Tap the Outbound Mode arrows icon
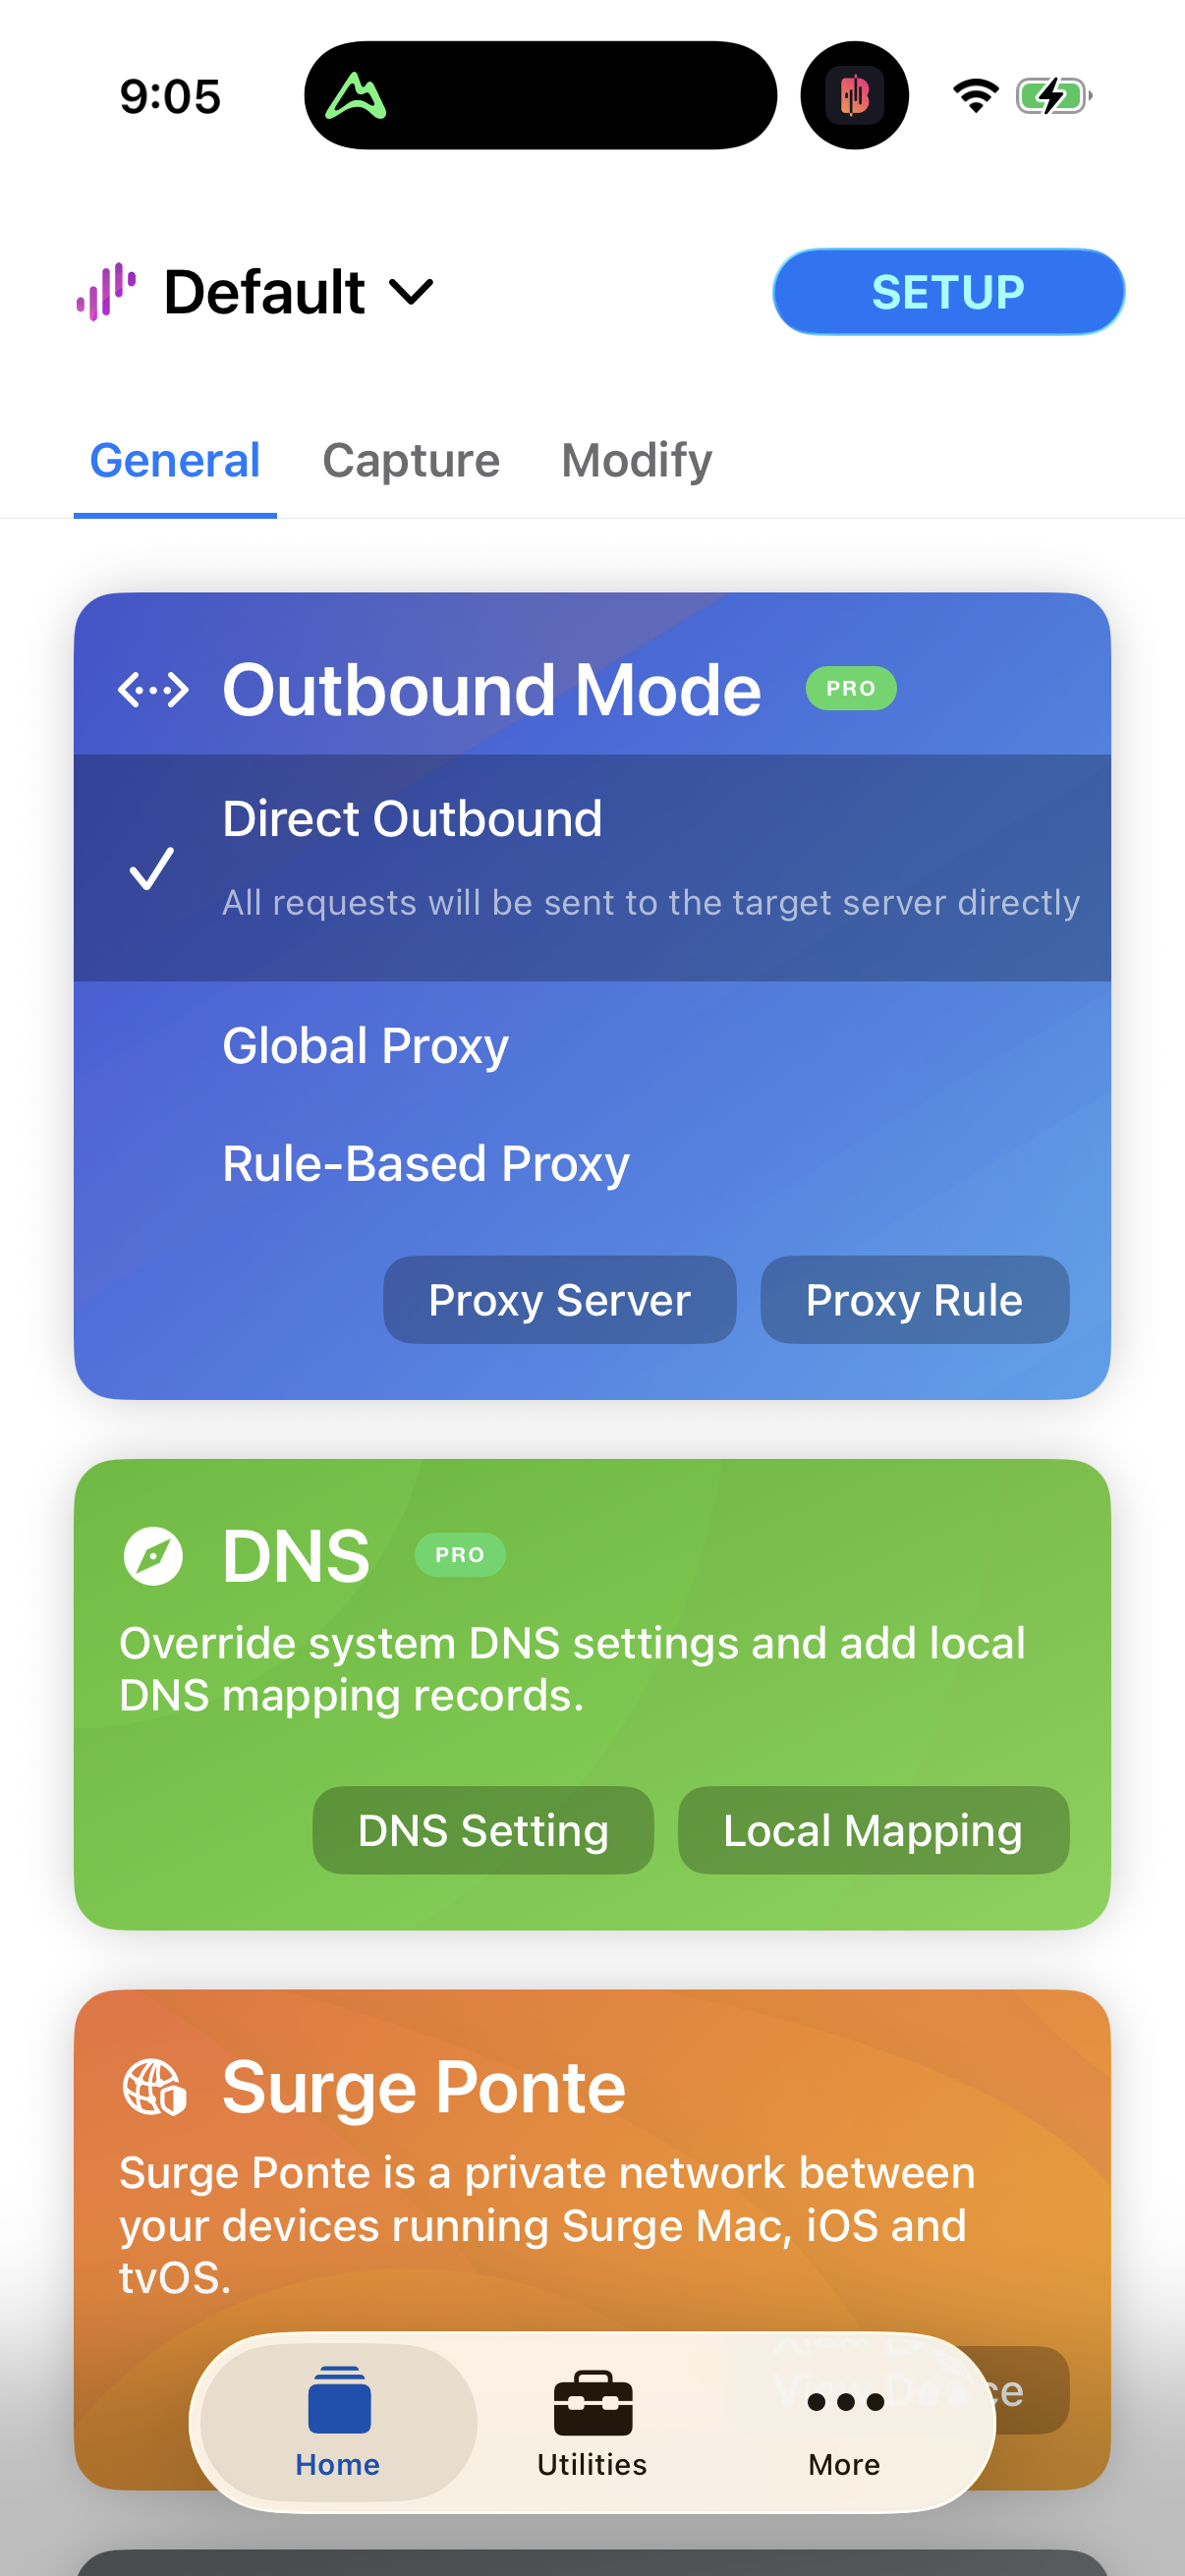This screenshot has height=2576, width=1185. pos(153,690)
